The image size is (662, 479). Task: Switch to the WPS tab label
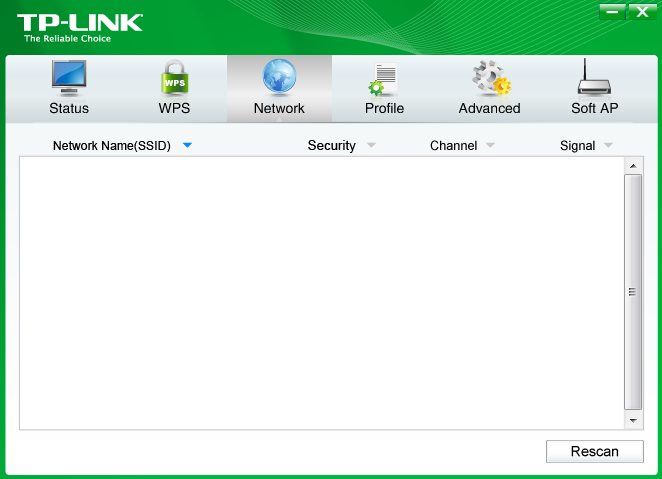click(x=174, y=108)
